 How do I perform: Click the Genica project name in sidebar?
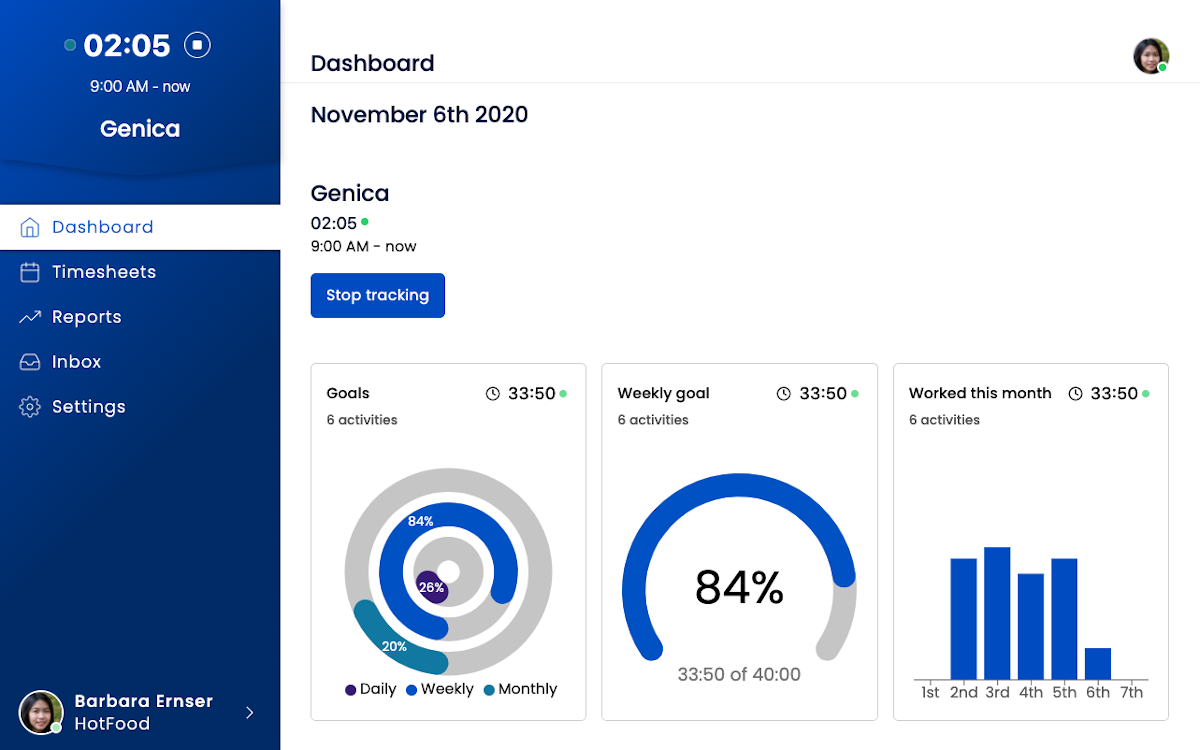[x=140, y=129]
